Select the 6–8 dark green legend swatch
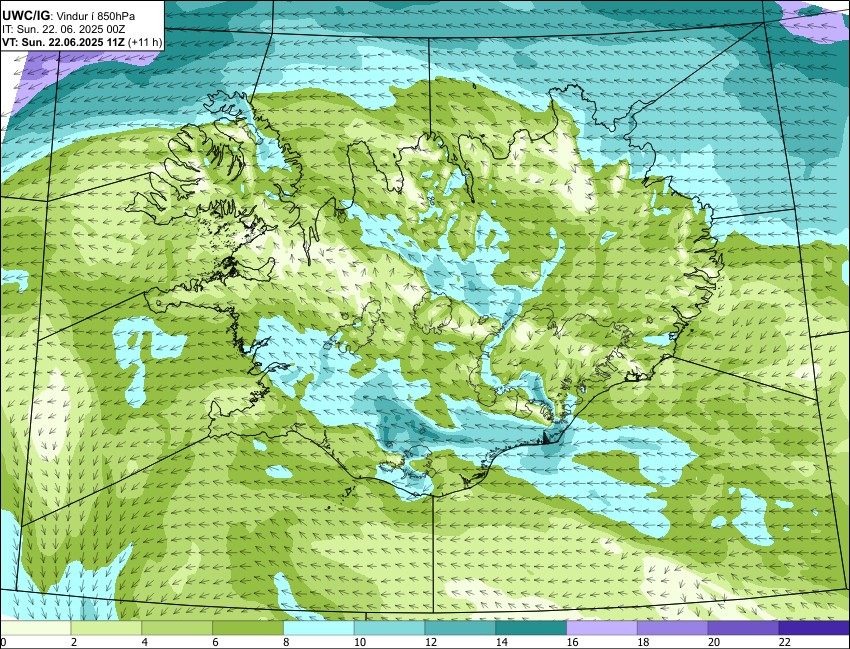Screen dimensions: 850x649 point(248,628)
